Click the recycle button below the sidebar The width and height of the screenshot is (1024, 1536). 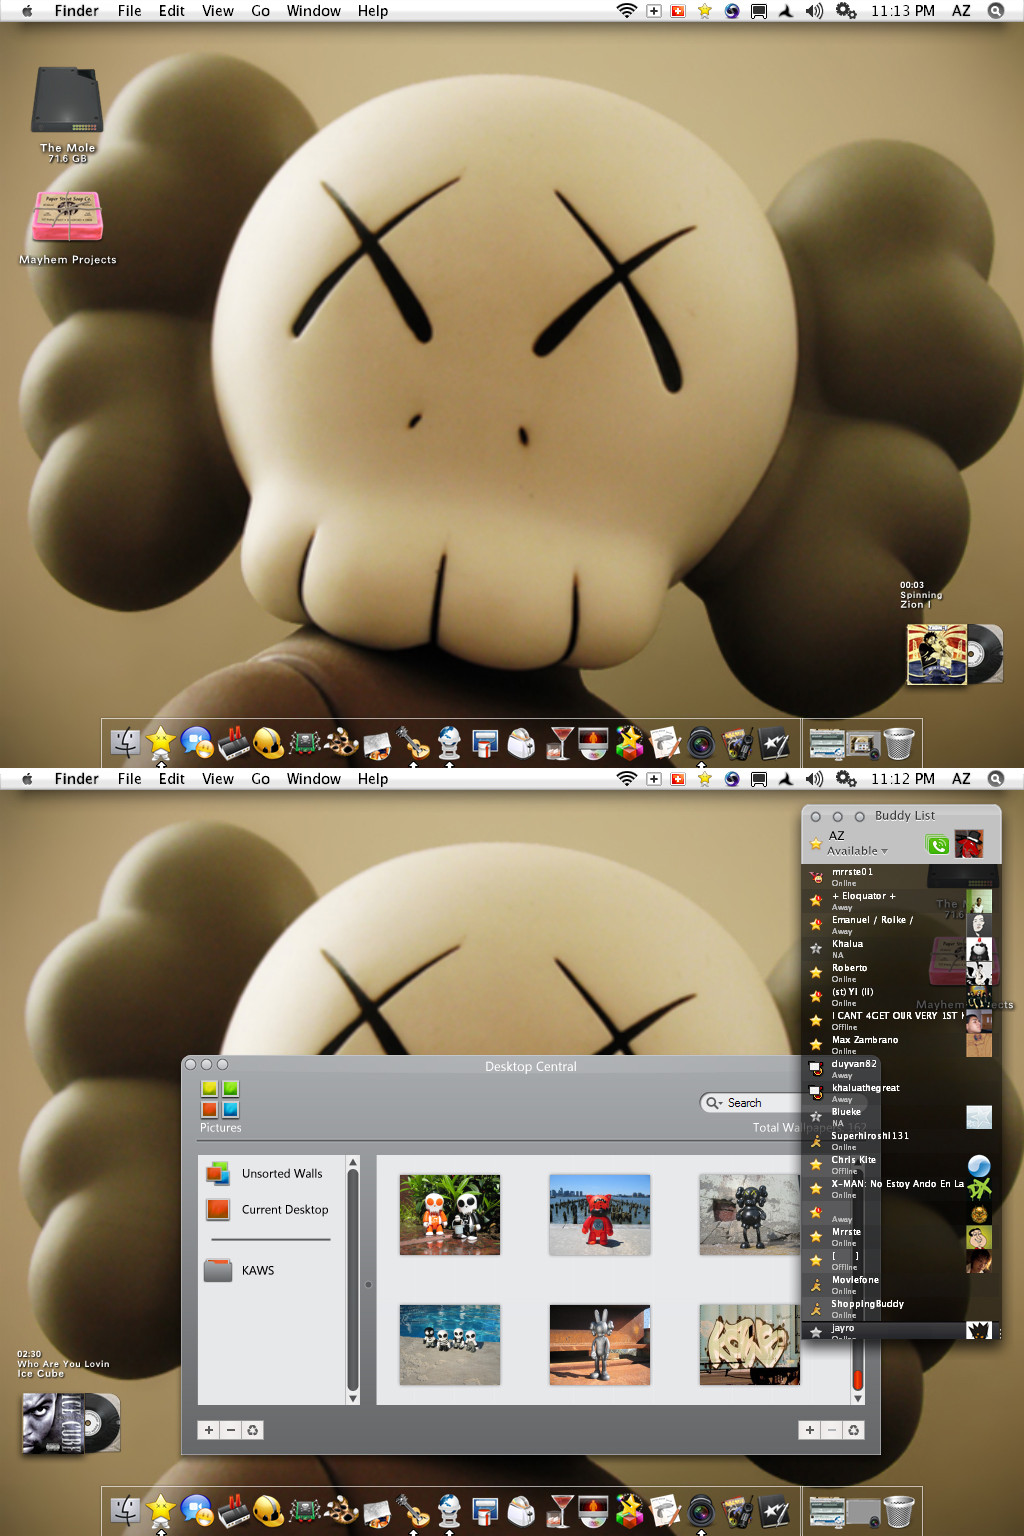[x=253, y=1431]
